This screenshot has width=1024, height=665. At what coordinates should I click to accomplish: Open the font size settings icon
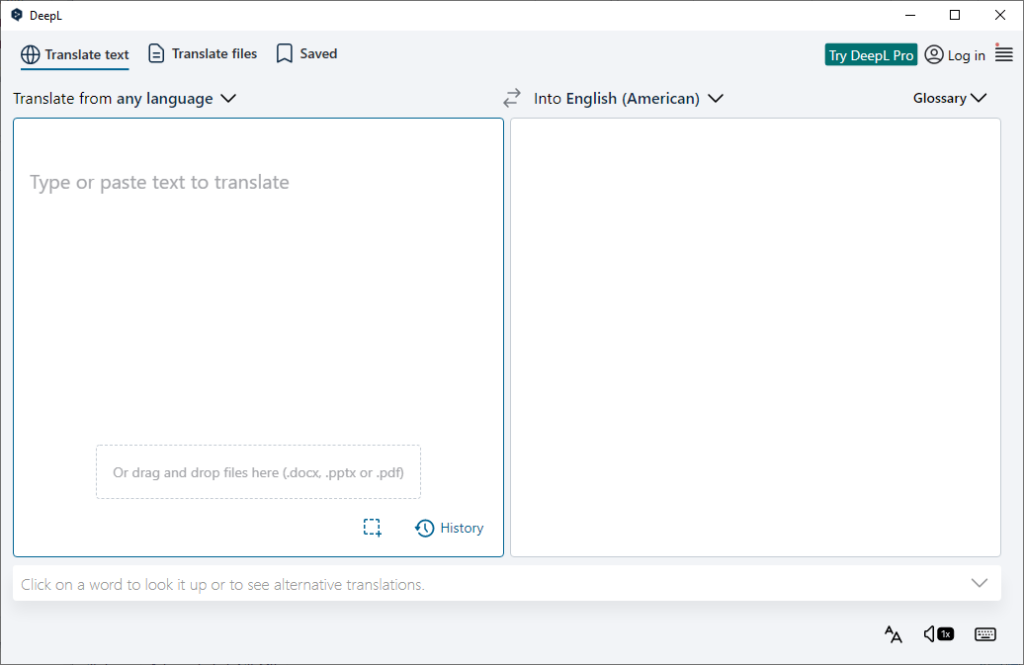pyautogui.click(x=893, y=634)
